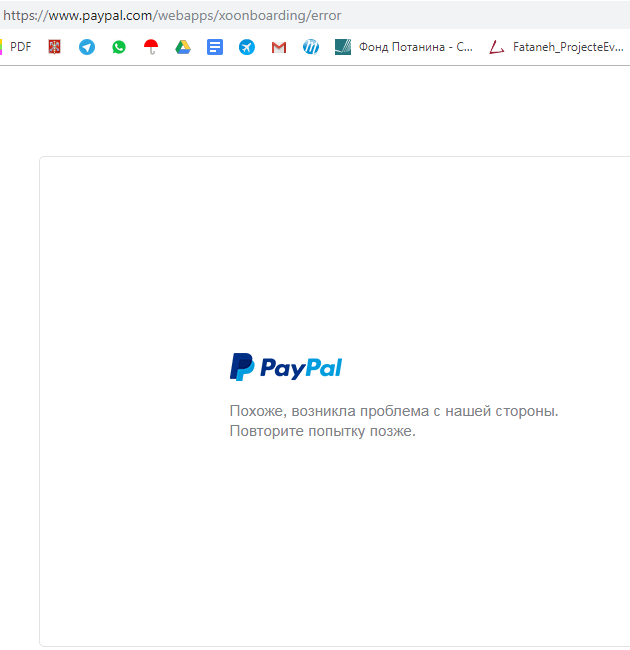Click the PayPal wordmark text
The image size is (630, 650).
(301, 368)
